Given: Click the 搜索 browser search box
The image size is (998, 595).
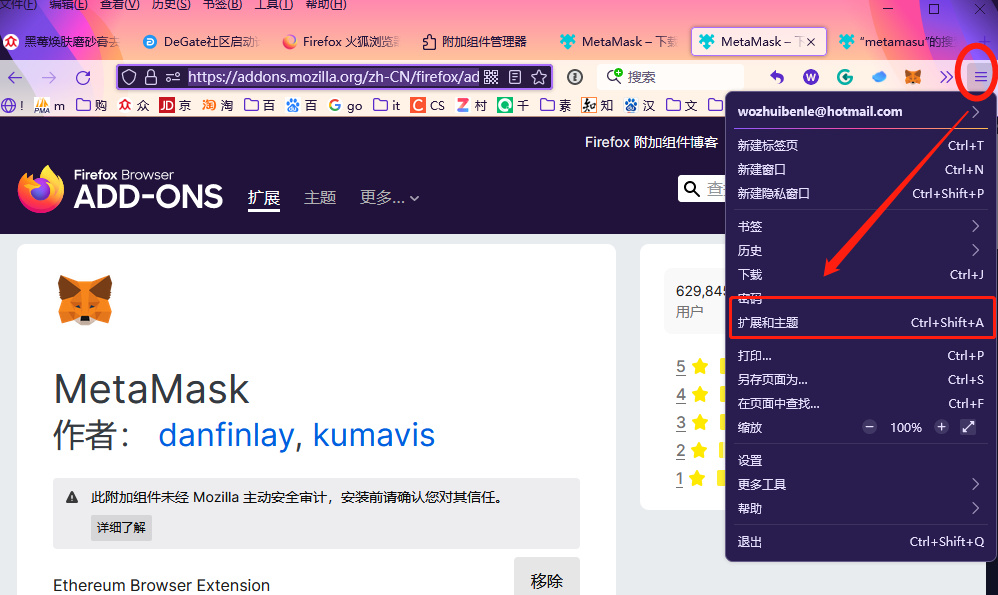Looking at the screenshot, I should pos(671,77).
